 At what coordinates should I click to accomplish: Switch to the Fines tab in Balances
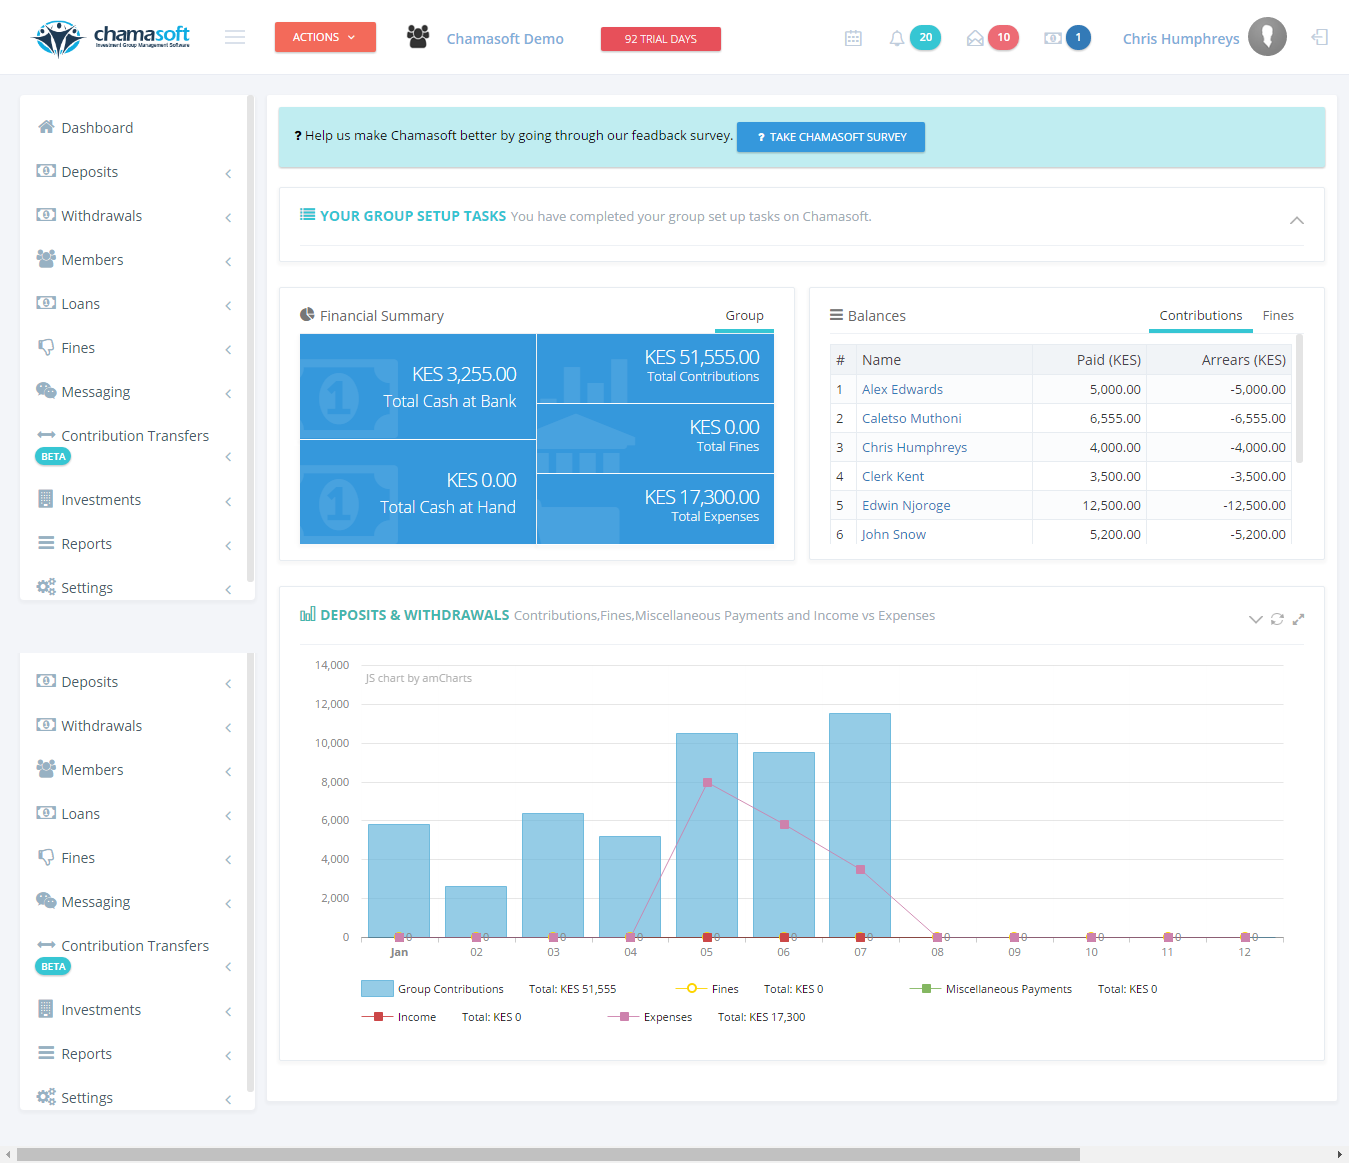(x=1278, y=316)
